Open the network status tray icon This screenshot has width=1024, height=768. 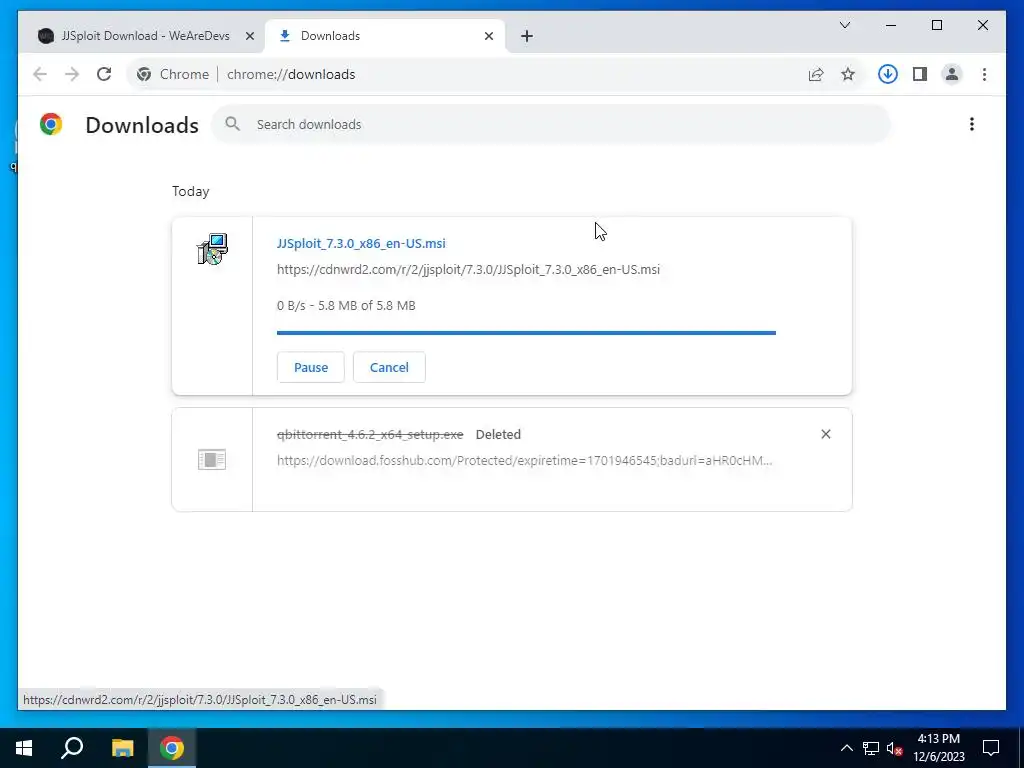pyautogui.click(x=871, y=748)
